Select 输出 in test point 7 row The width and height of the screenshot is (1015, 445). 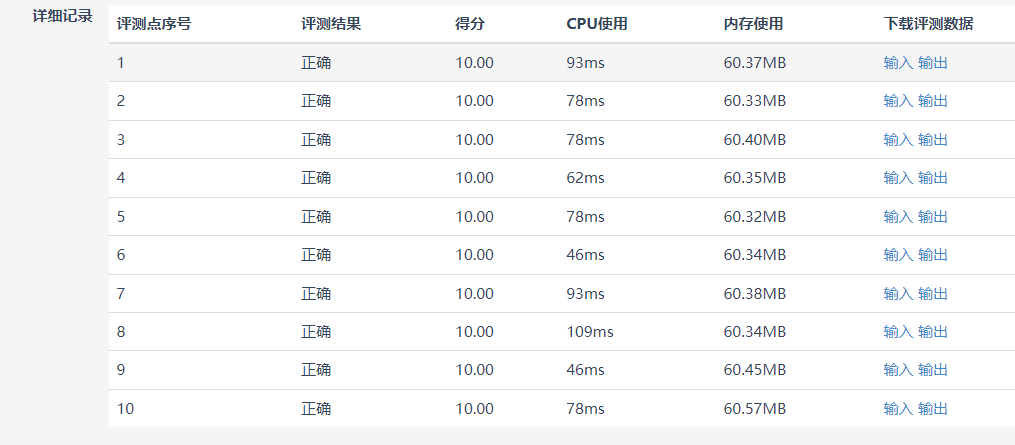[x=933, y=294]
